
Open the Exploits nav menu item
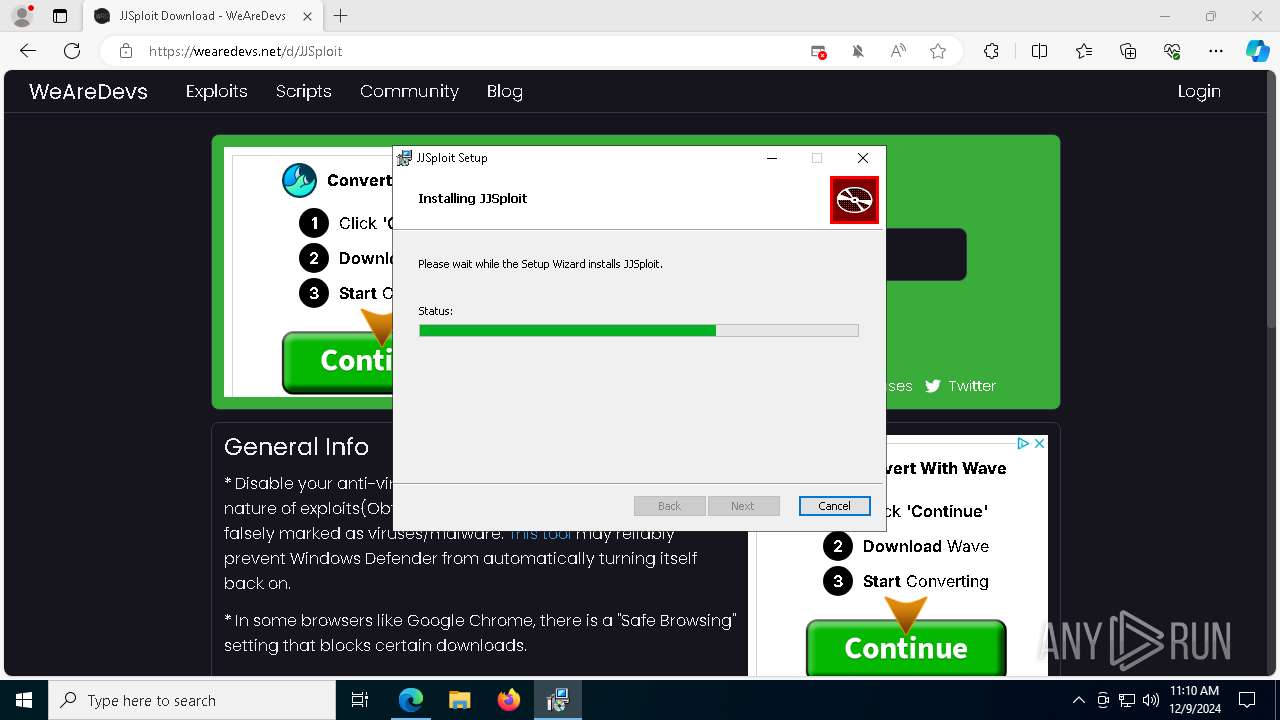pos(217,91)
